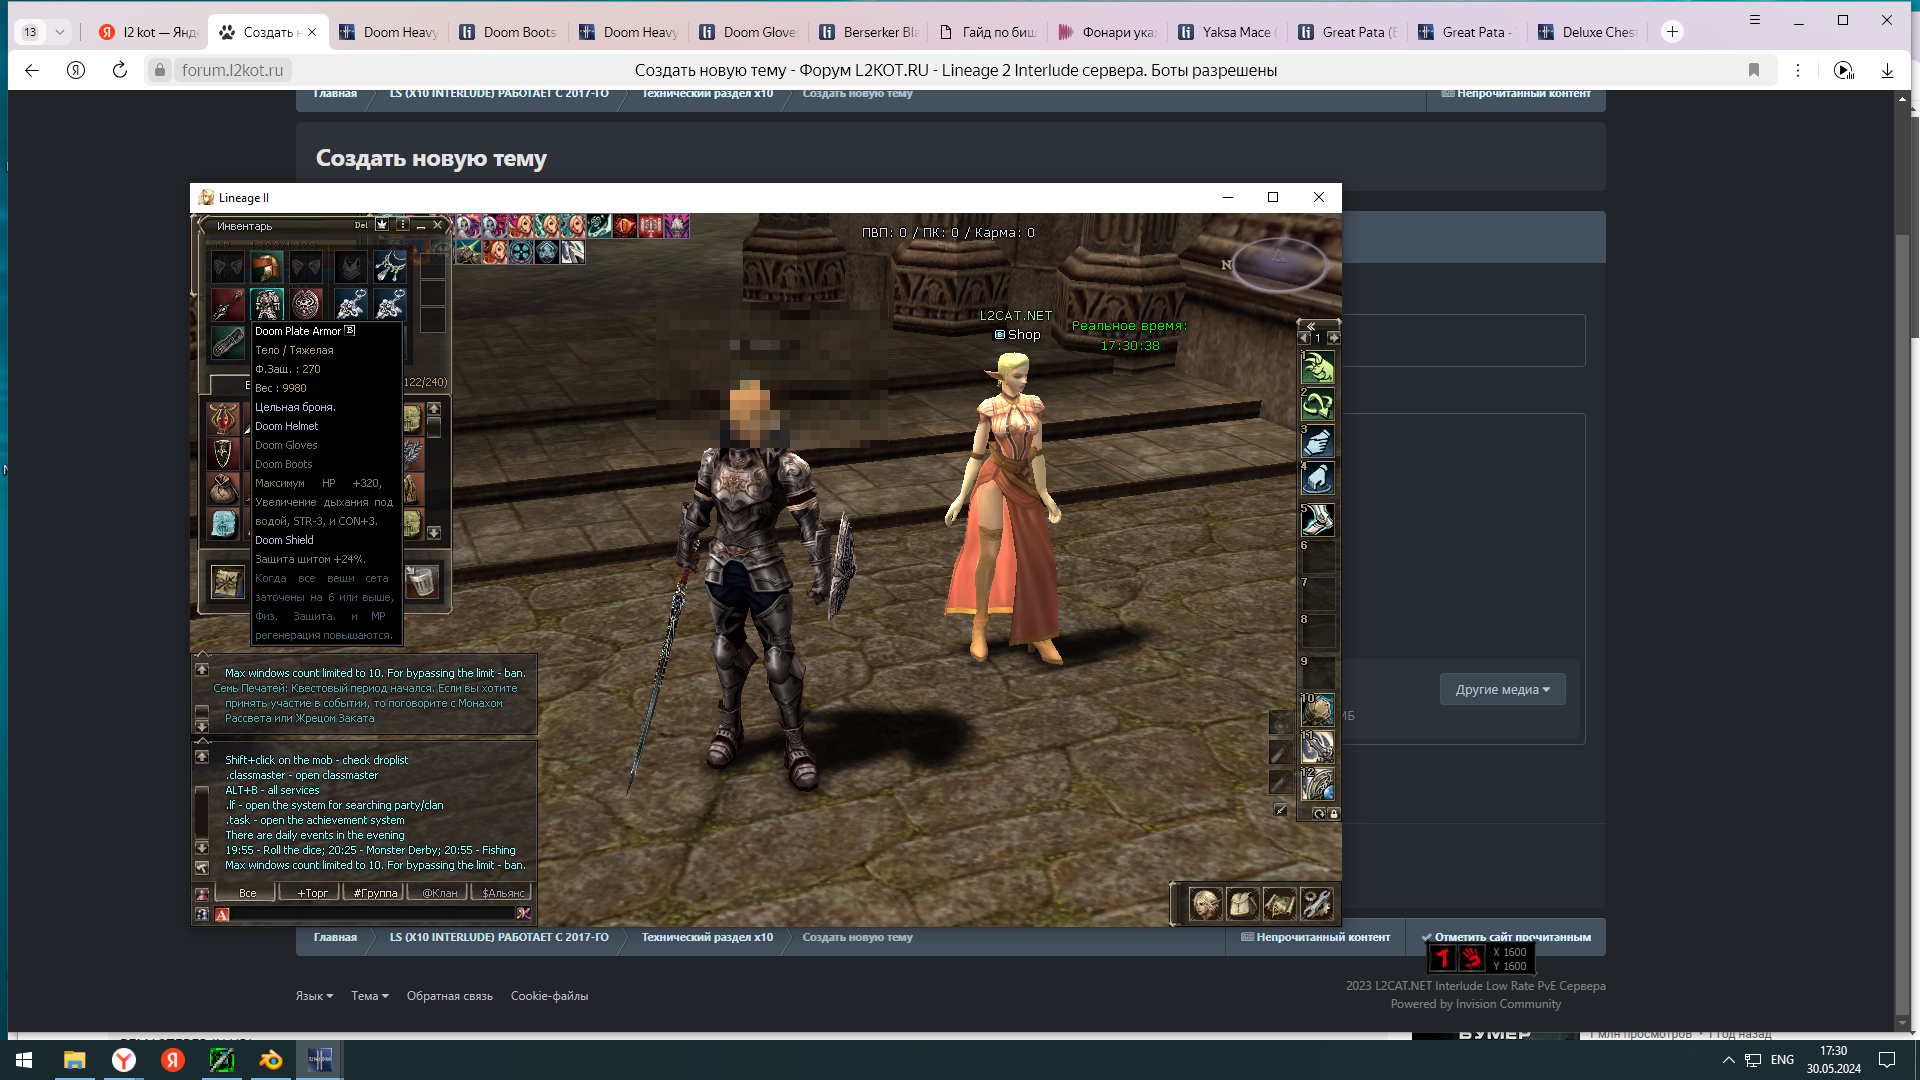Click the Обратная связь footer link

point(449,996)
